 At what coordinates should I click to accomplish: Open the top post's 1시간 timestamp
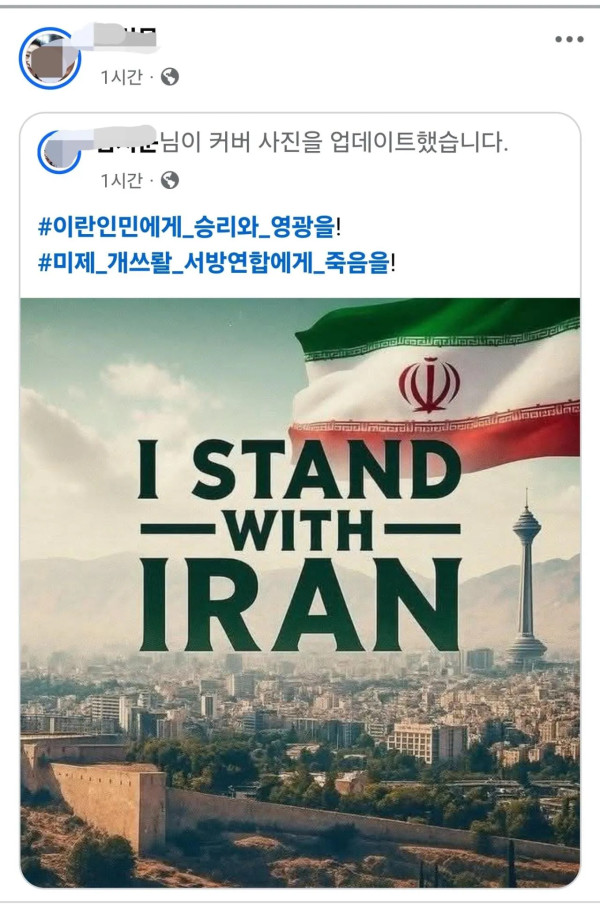pos(121,77)
